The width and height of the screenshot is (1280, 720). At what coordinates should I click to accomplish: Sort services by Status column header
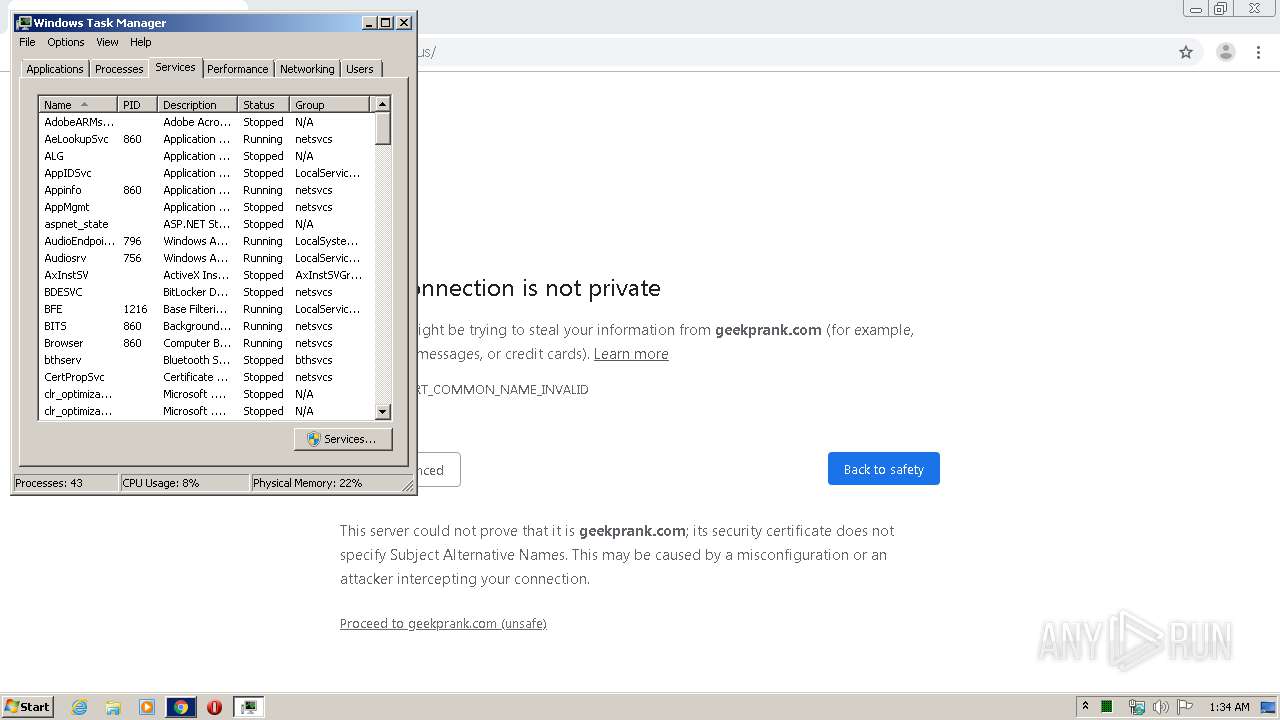[264, 105]
